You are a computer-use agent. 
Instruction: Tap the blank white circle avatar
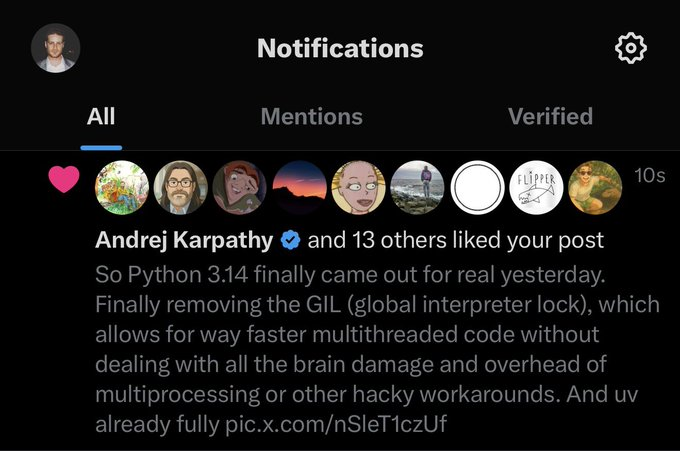(x=477, y=188)
